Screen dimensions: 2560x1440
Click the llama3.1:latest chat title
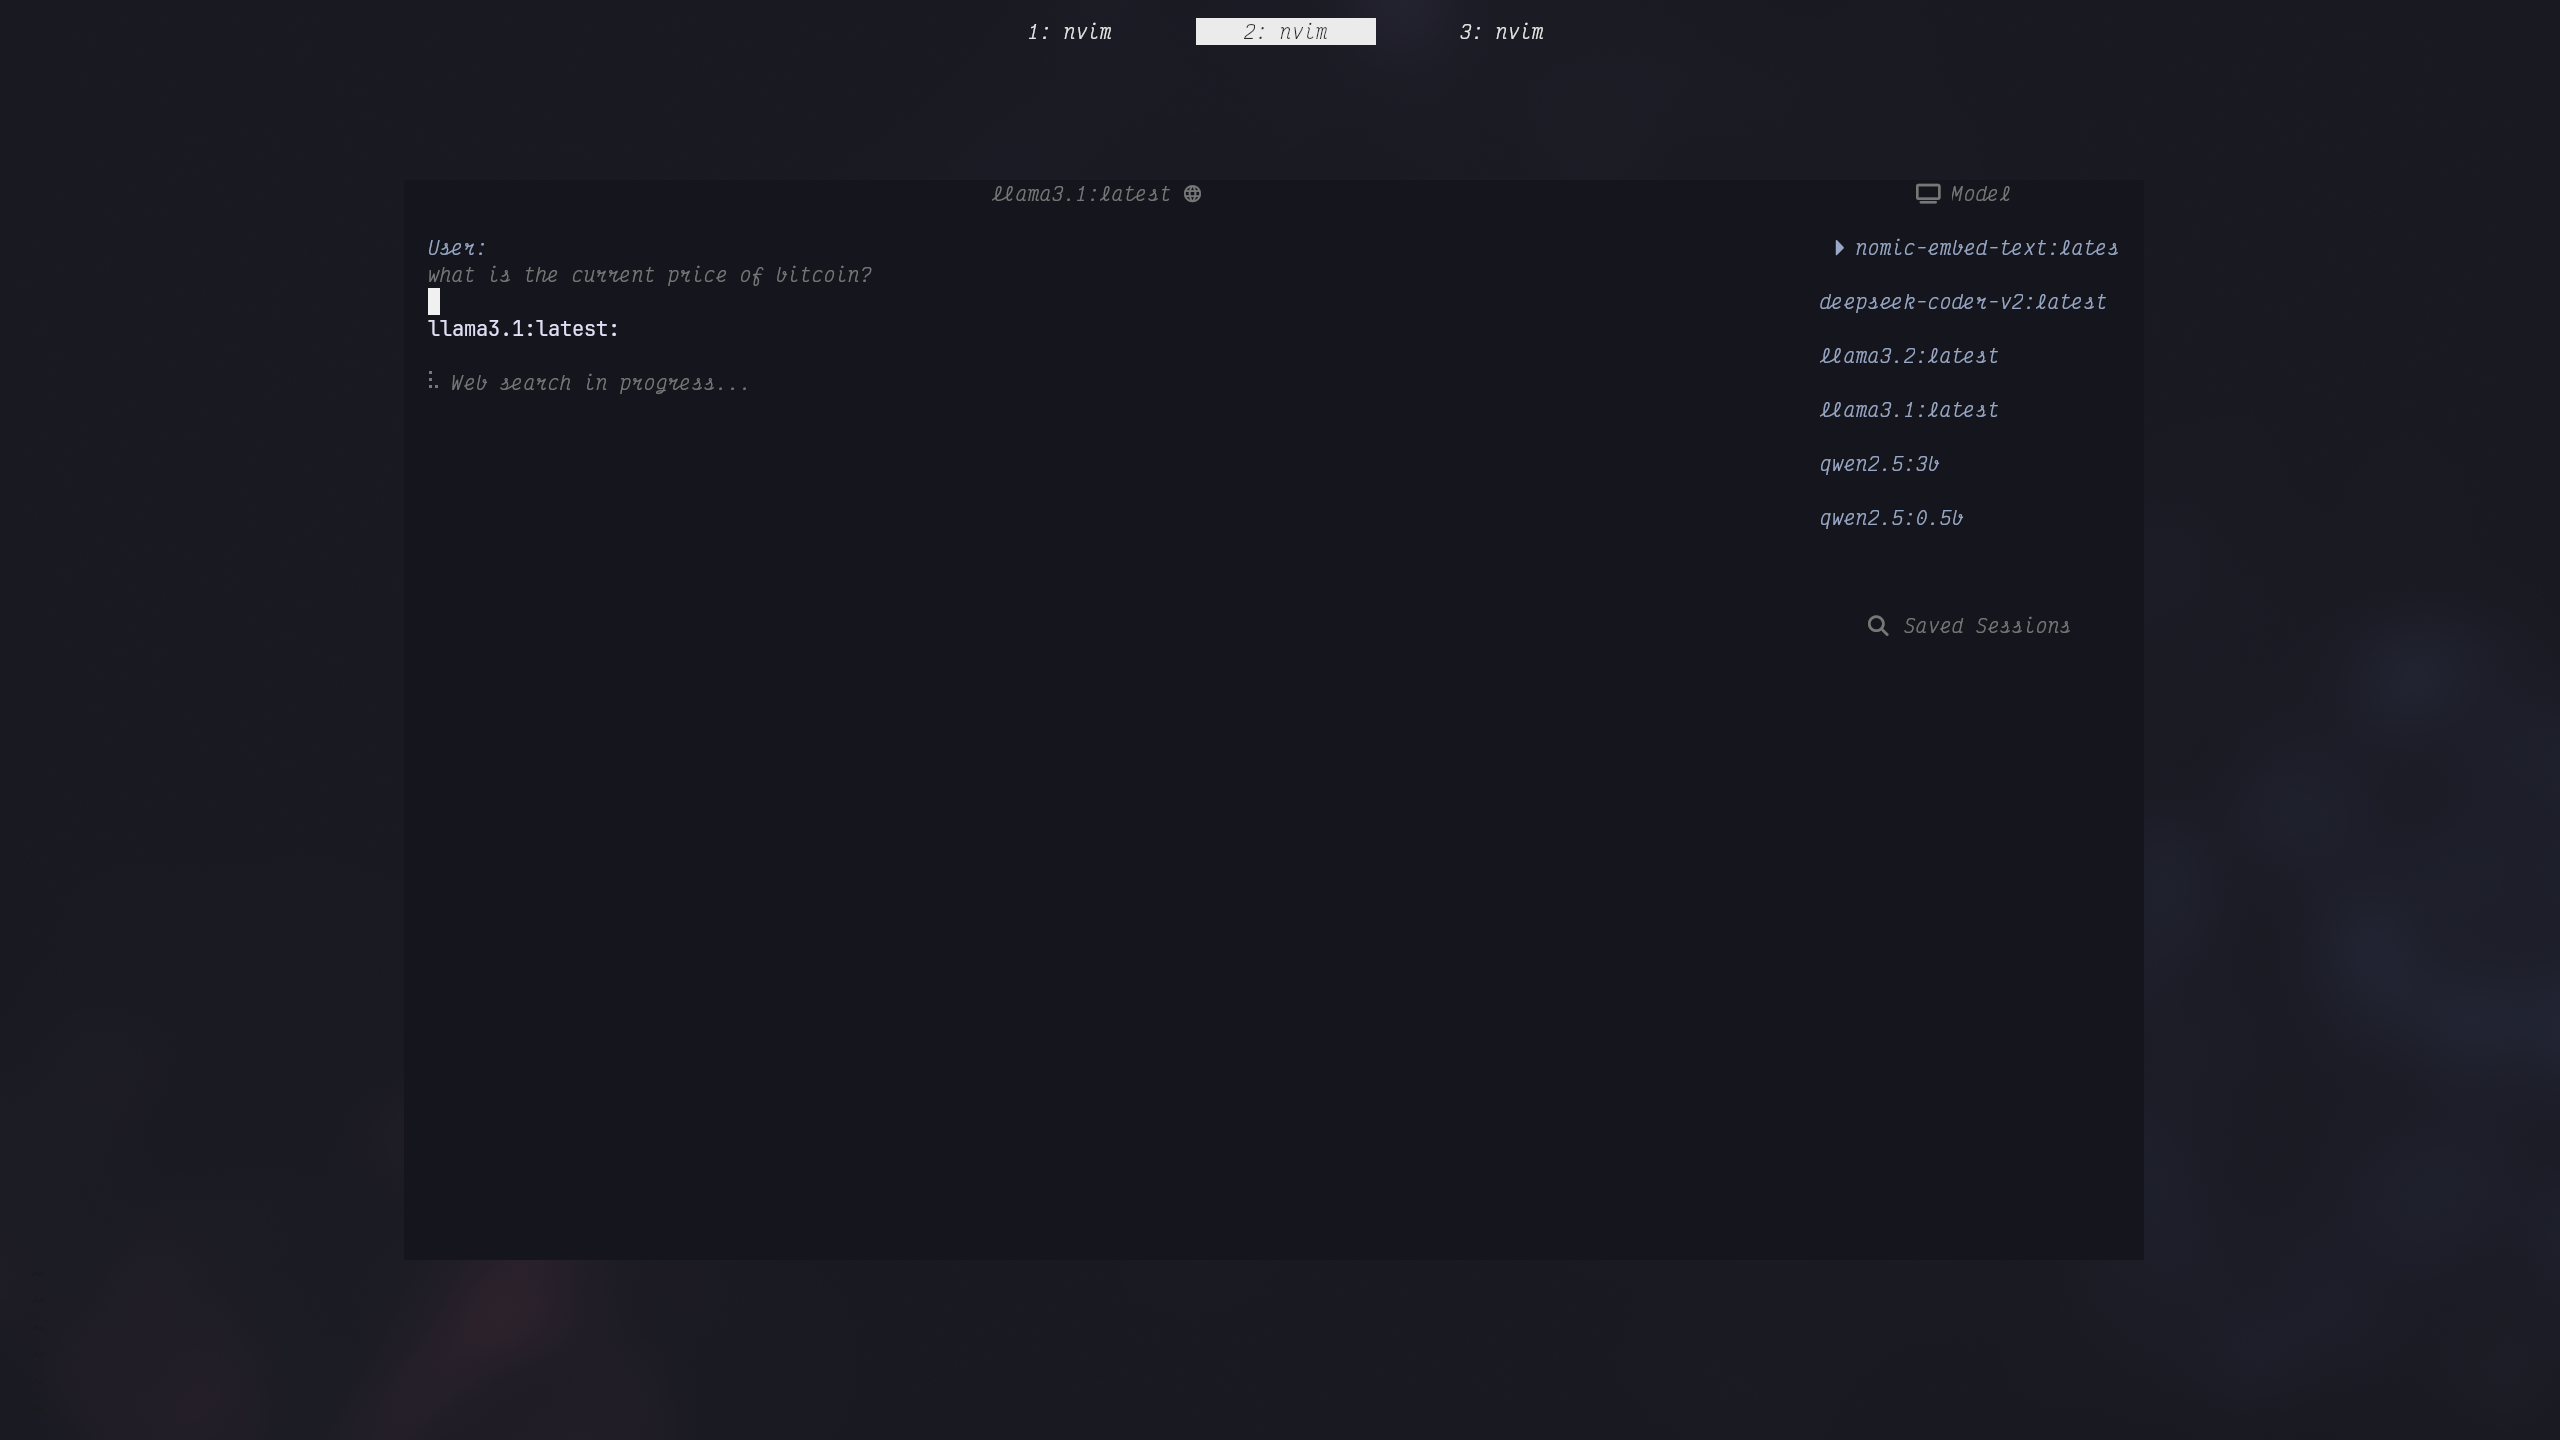coord(1080,194)
